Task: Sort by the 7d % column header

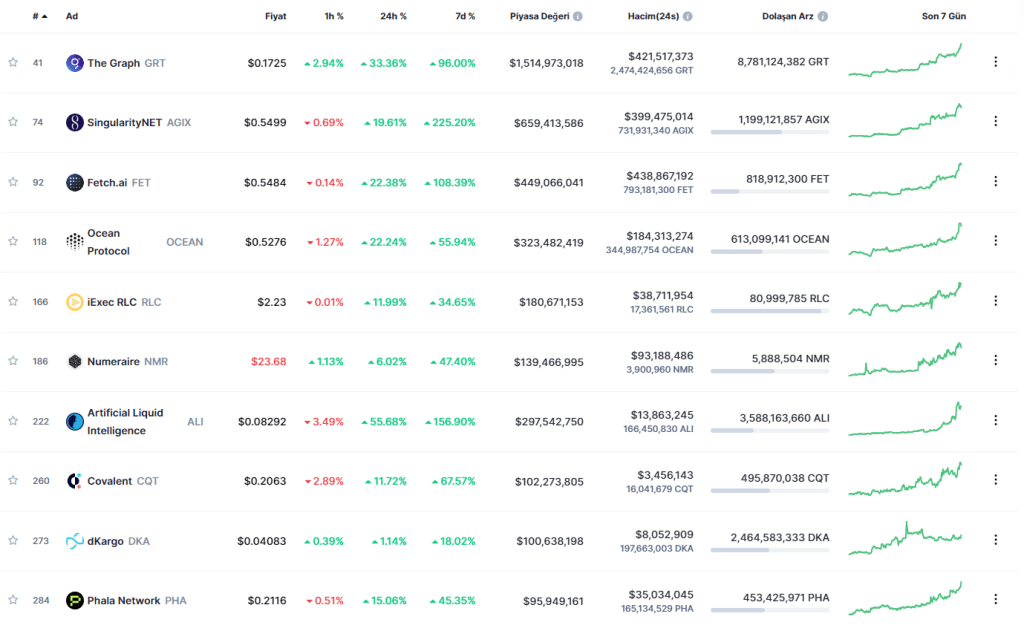Action: point(465,16)
